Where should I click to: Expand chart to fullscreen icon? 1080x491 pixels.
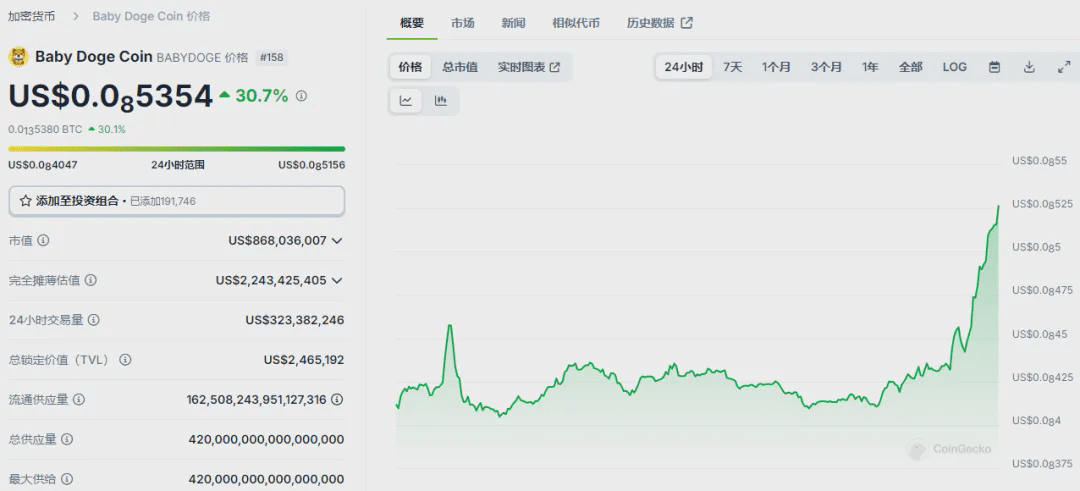click(1063, 67)
